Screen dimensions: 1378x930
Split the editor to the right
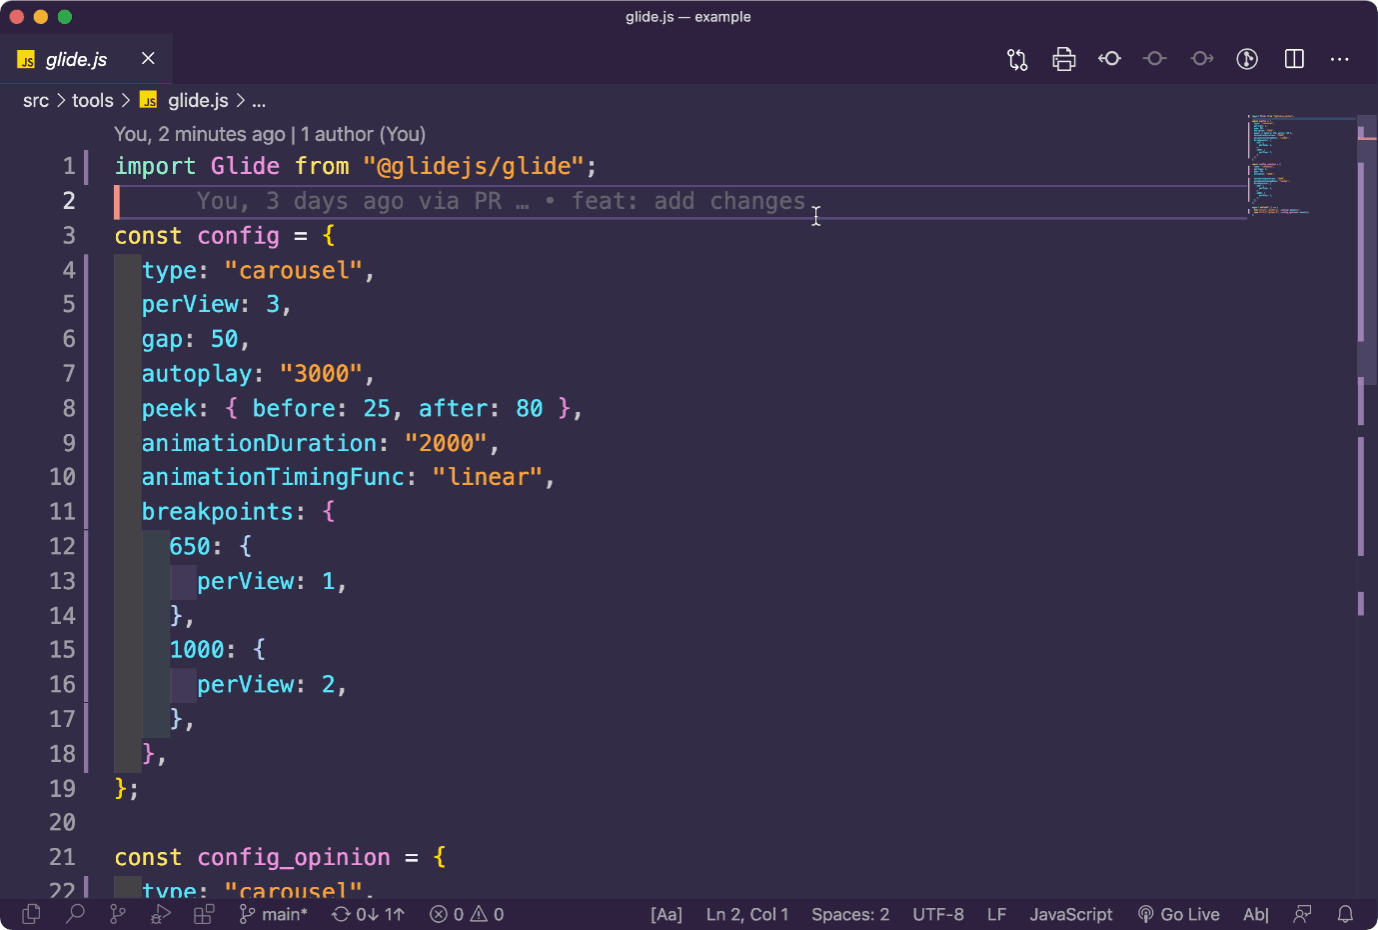(x=1294, y=59)
